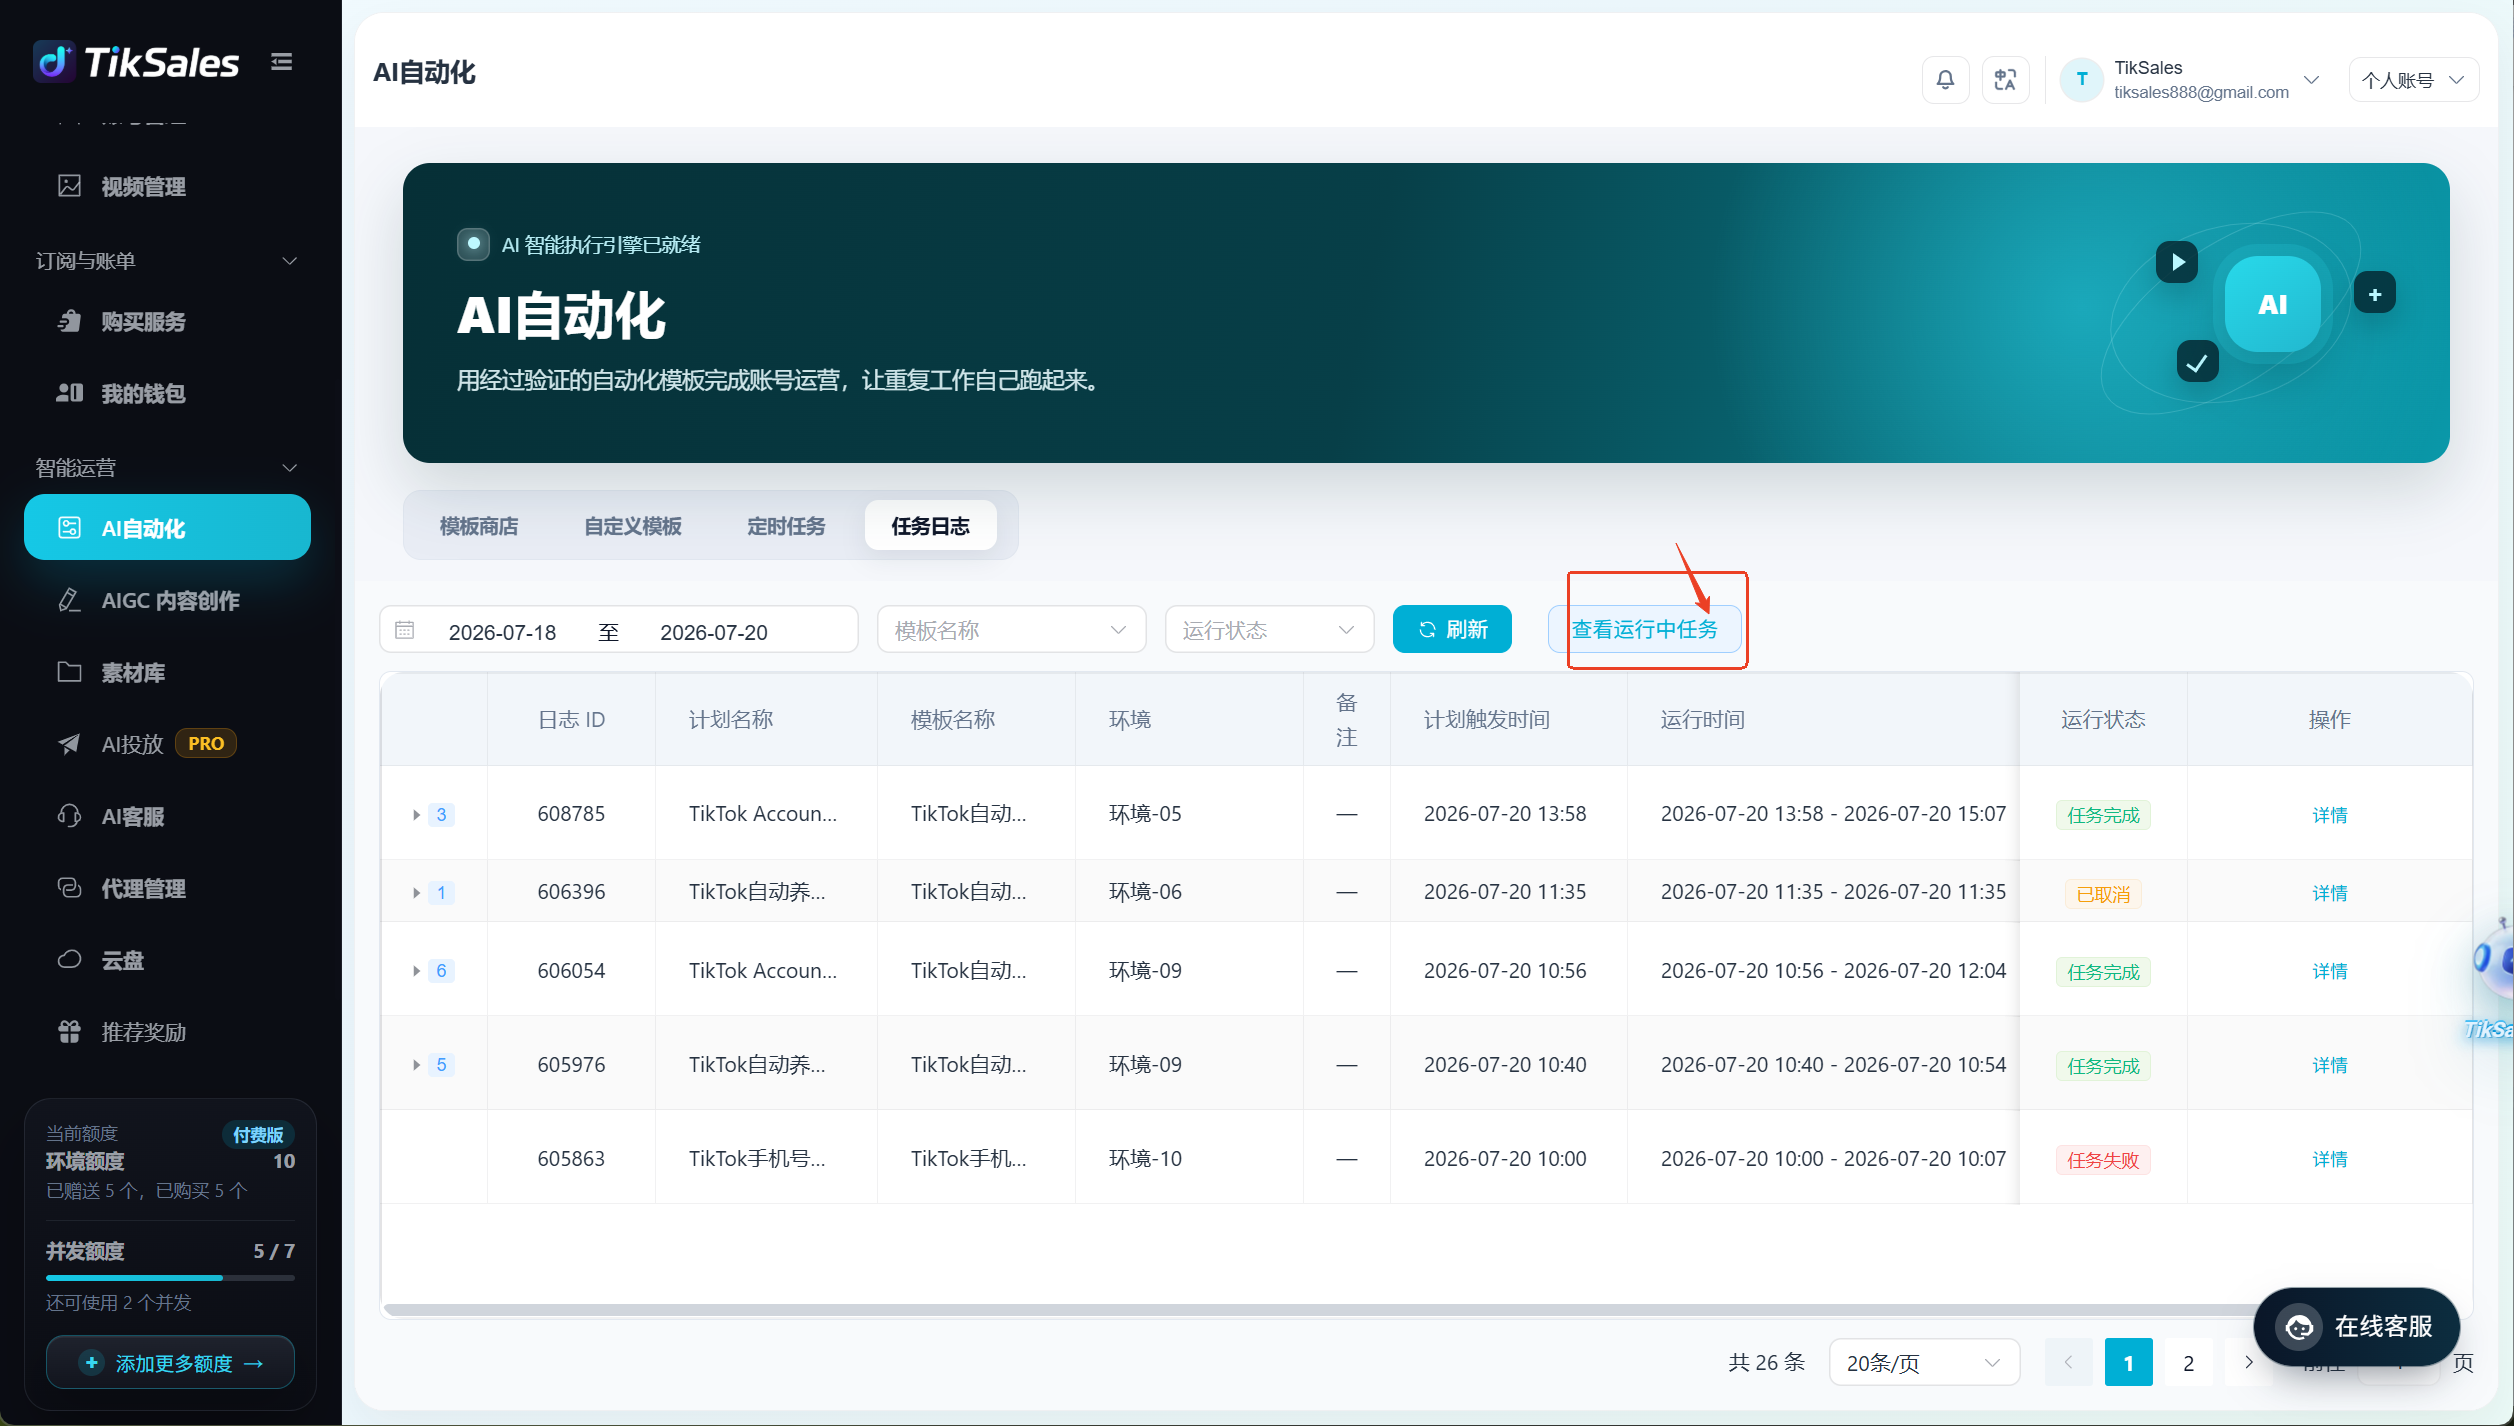
Task: Open the TikSales account dropdown
Action: (x=2190, y=80)
